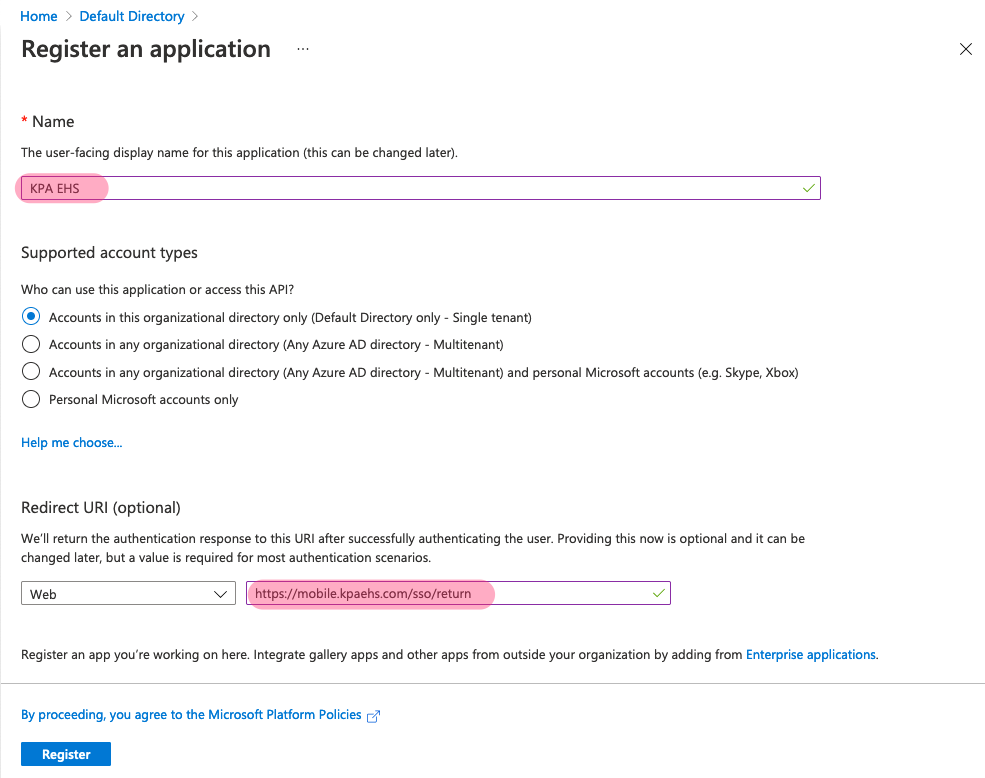This screenshot has width=985, height=778.
Task: Click the Home breadcrumb link
Action: coord(38,16)
